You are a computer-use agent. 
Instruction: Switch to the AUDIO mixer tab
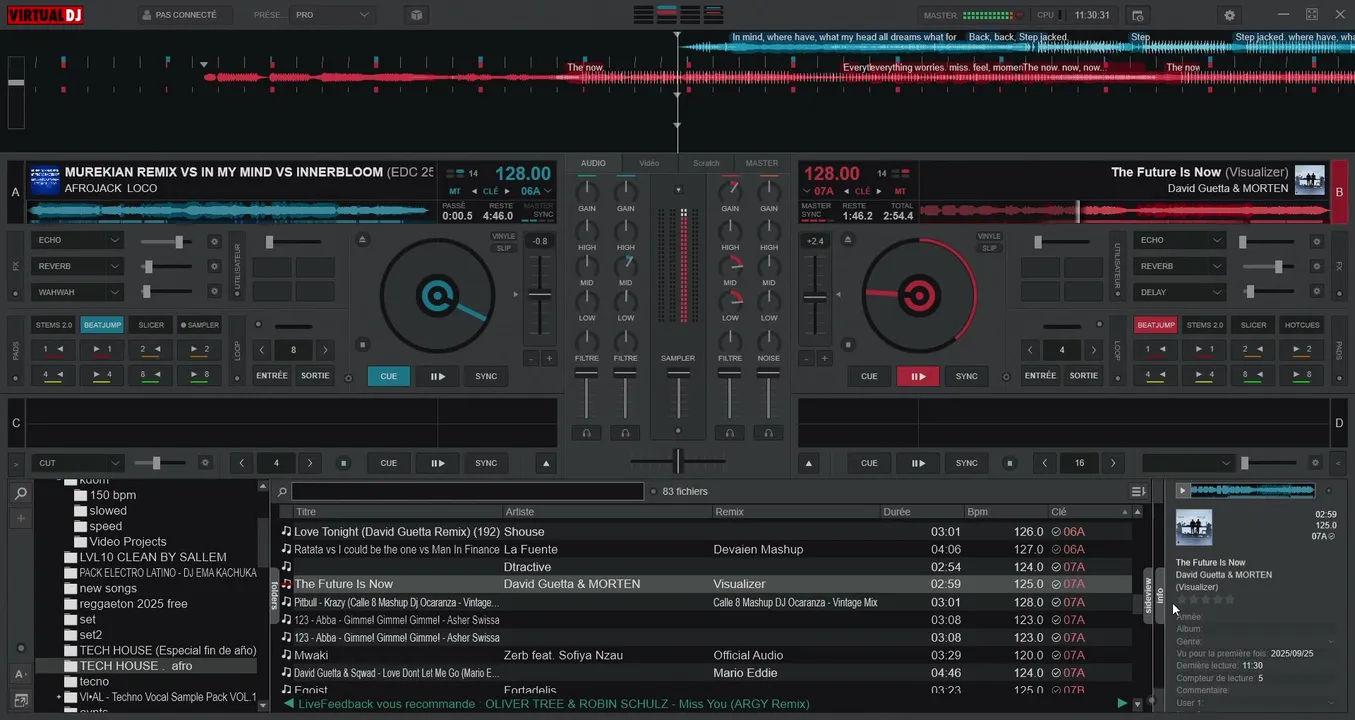click(x=593, y=163)
